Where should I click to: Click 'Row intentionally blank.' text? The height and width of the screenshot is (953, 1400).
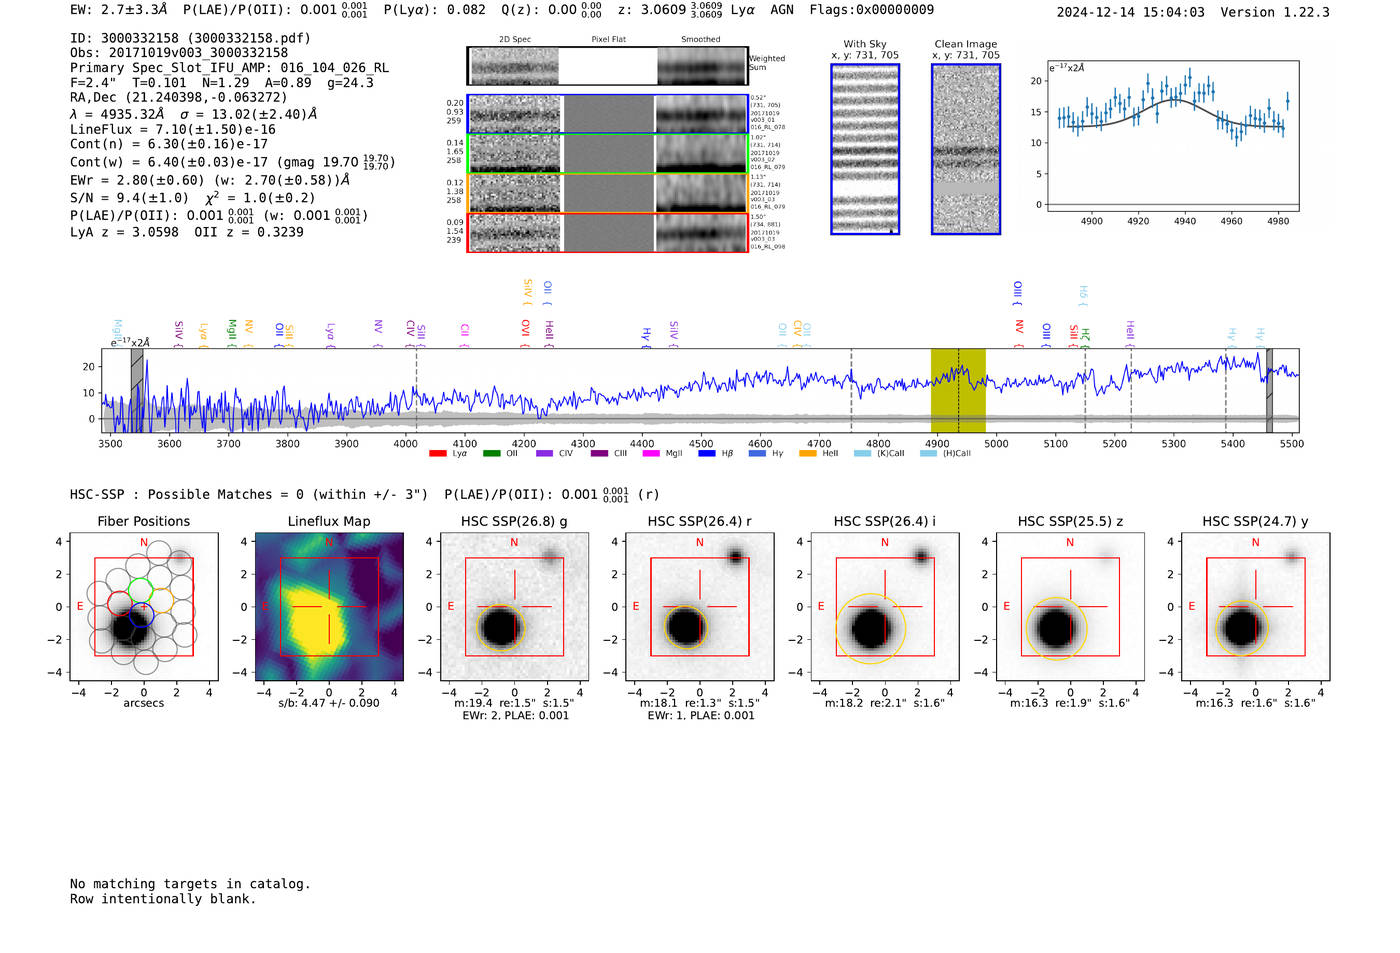pos(163,898)
